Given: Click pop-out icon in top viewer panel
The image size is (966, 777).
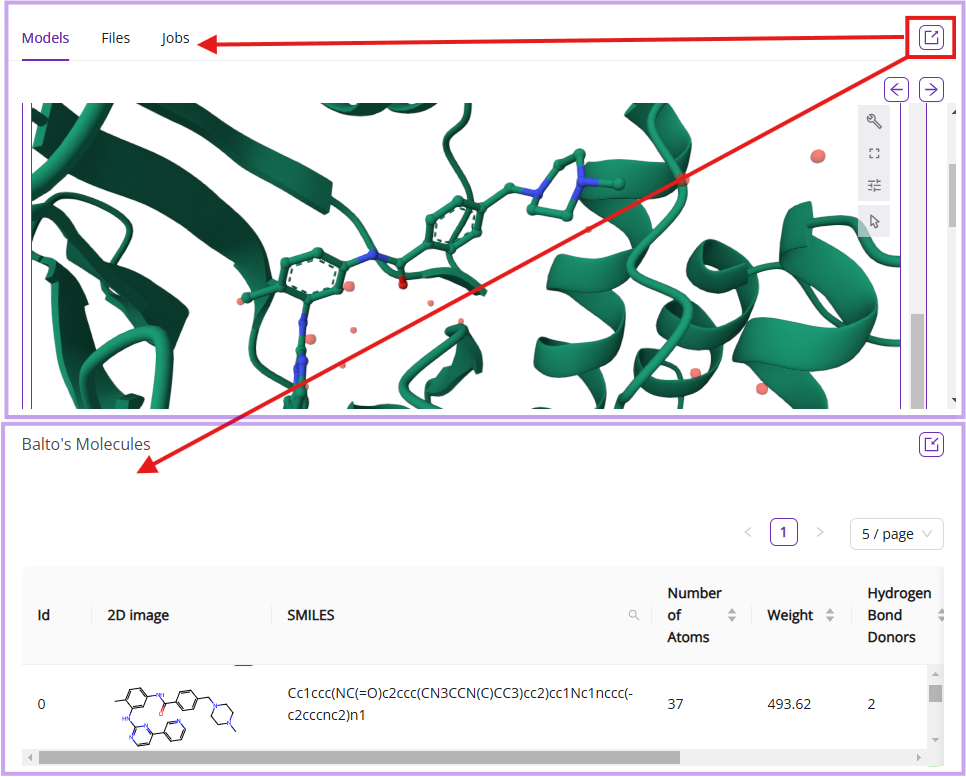Looking at the screenshot, I should 931,39.
